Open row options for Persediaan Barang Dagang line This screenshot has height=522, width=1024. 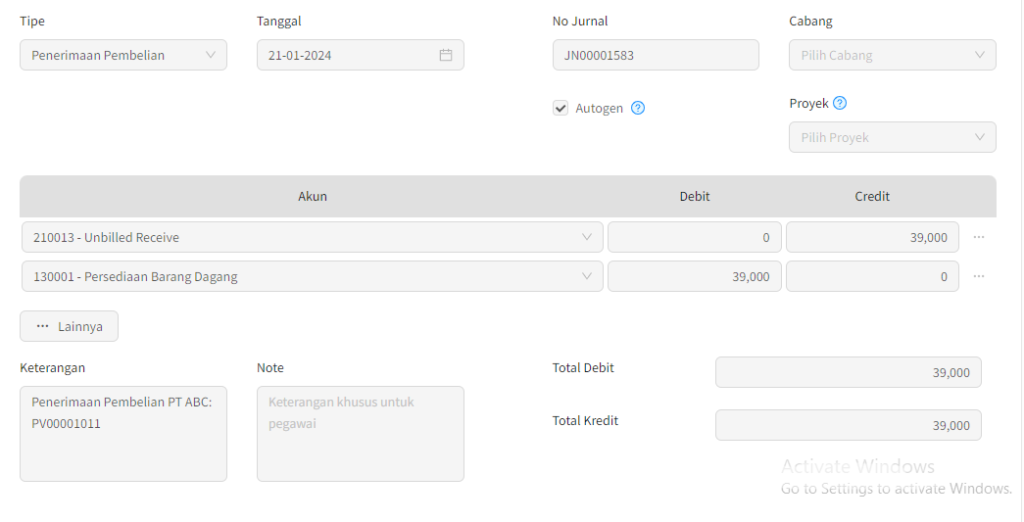tap(979, 277)
